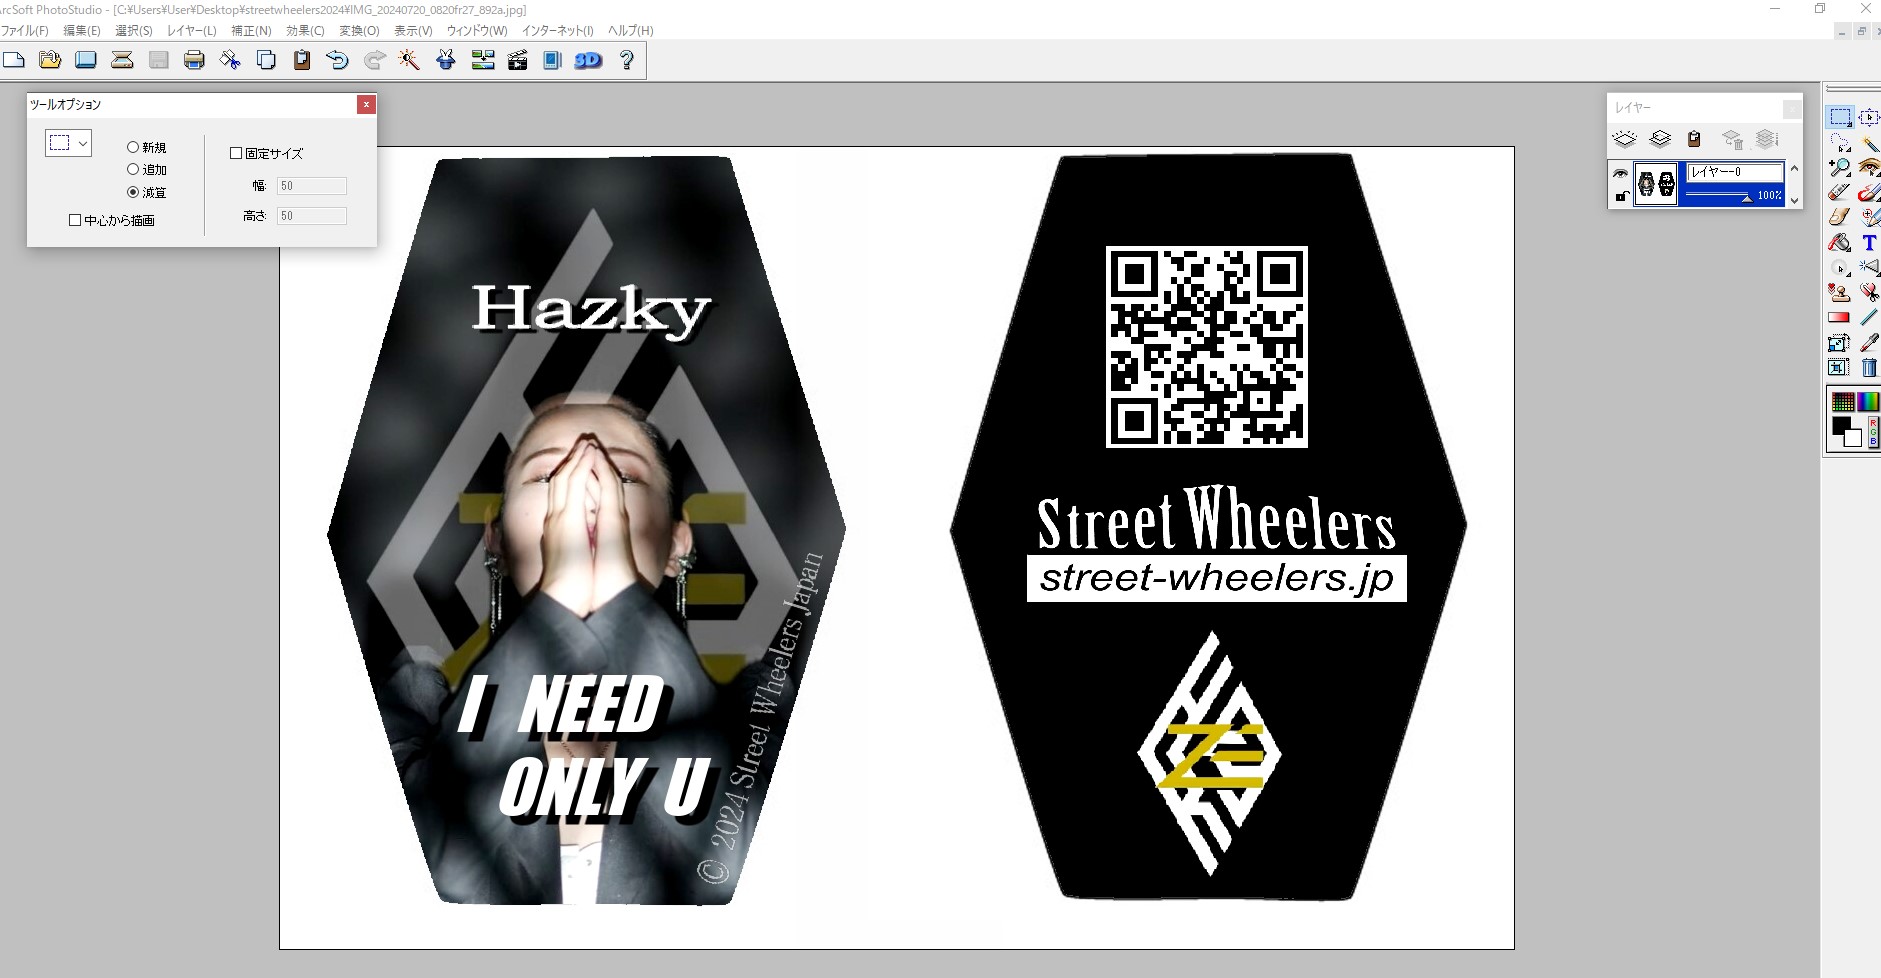Open the レイヤー(L) menu
1881x978 pixels.
(192, 31)
